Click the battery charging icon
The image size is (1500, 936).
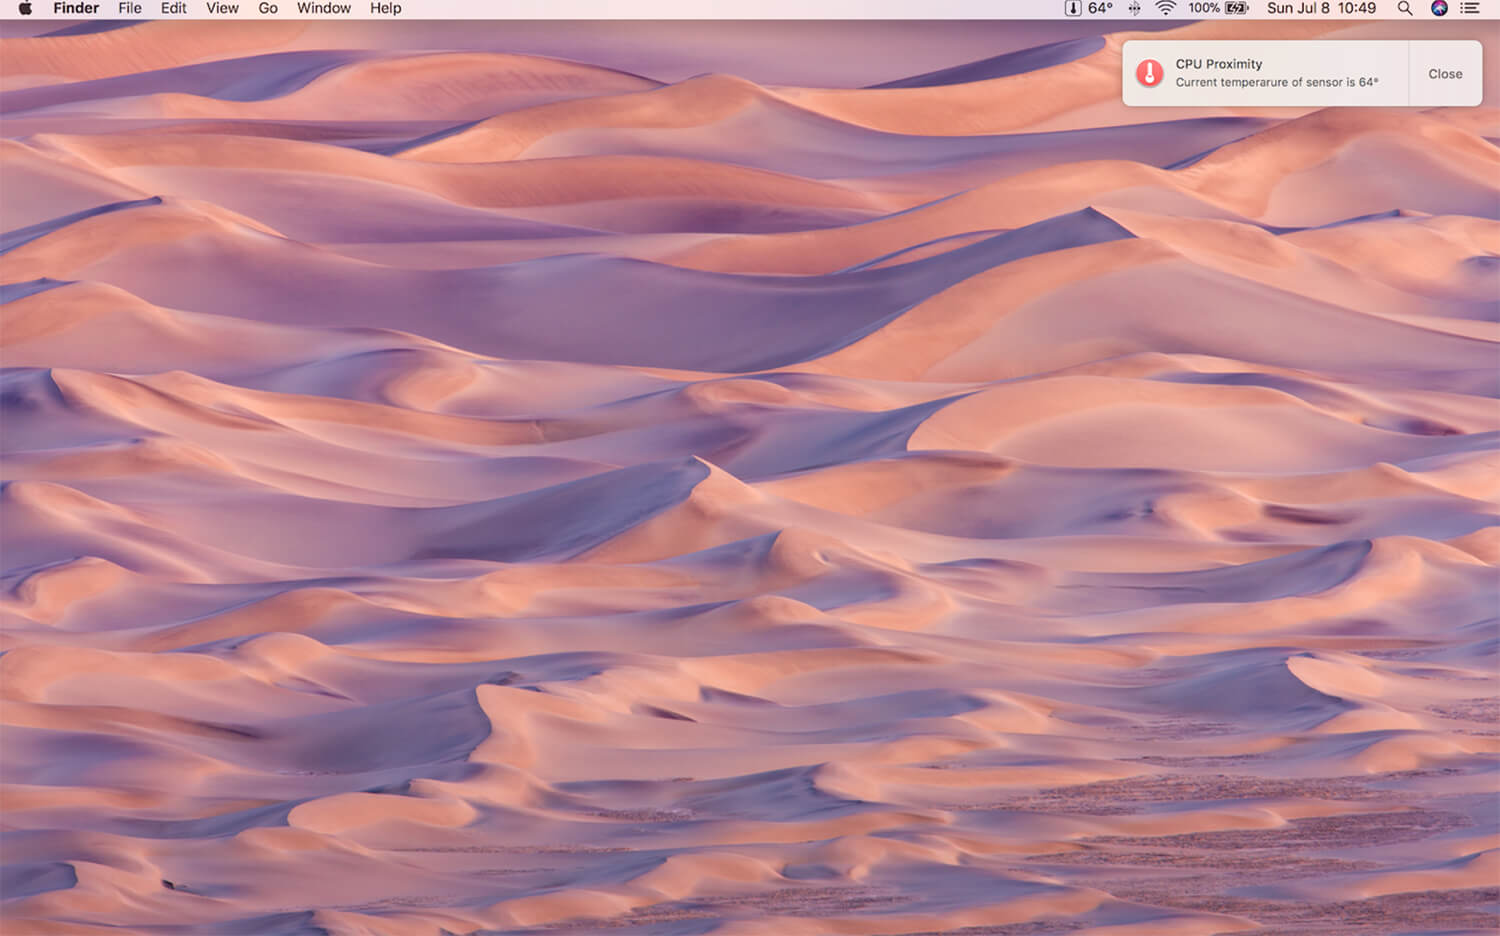coord(1238,8)
